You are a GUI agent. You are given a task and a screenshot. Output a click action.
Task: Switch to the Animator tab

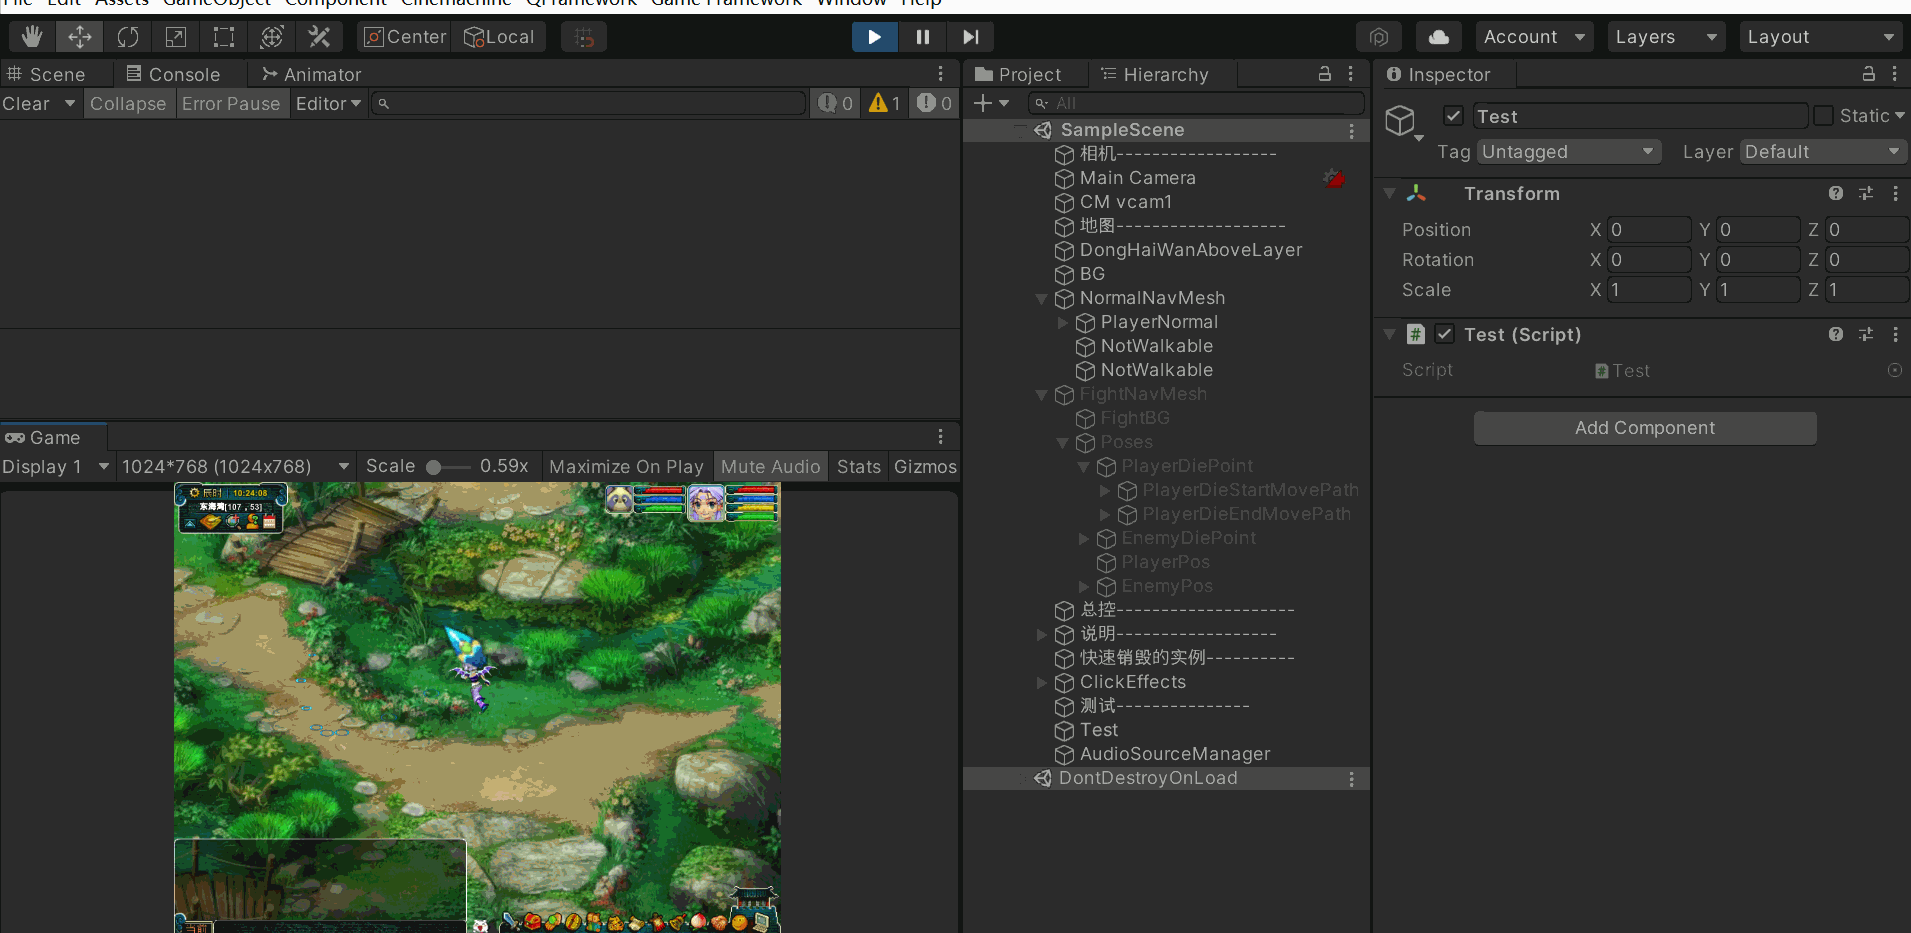pos(311,75)
